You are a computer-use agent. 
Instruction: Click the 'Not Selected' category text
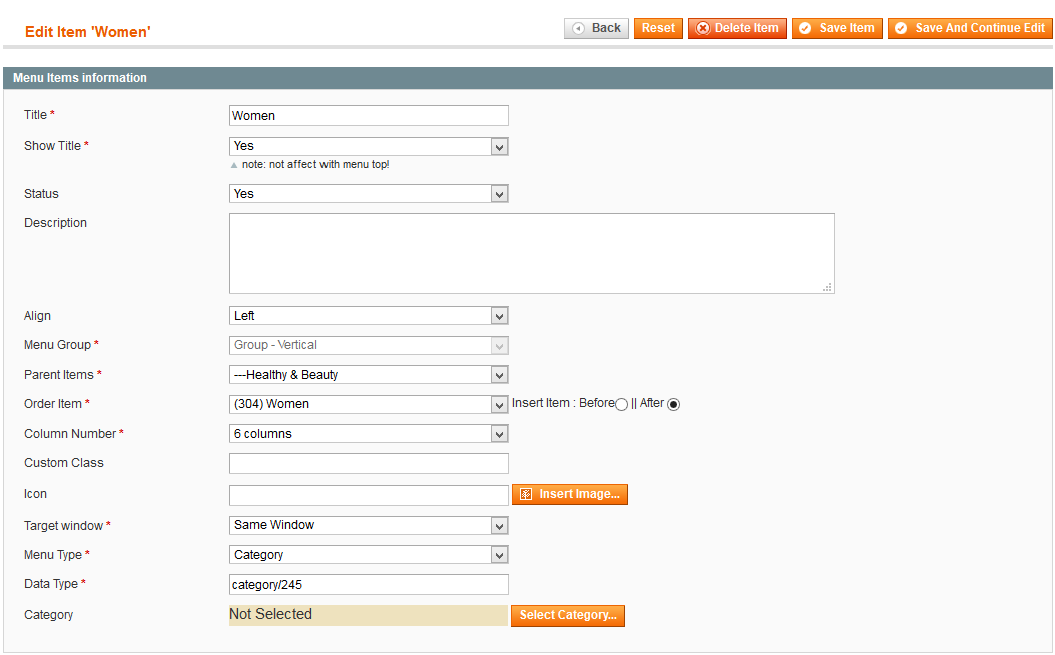pyautogui.click(x=270, y=614)
